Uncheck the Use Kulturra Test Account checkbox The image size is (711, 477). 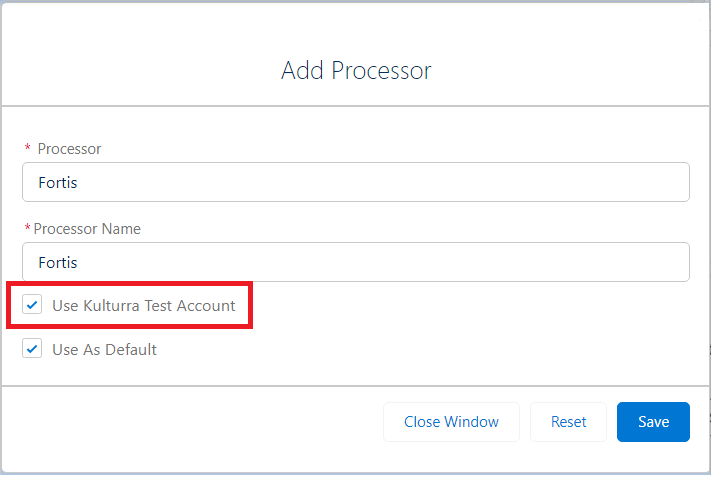(x=33, y=305)
